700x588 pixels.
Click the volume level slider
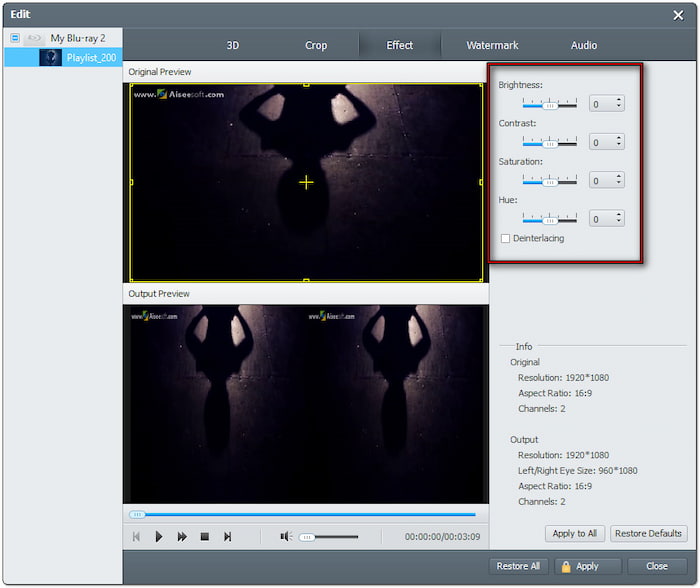[x=329, y=537]
